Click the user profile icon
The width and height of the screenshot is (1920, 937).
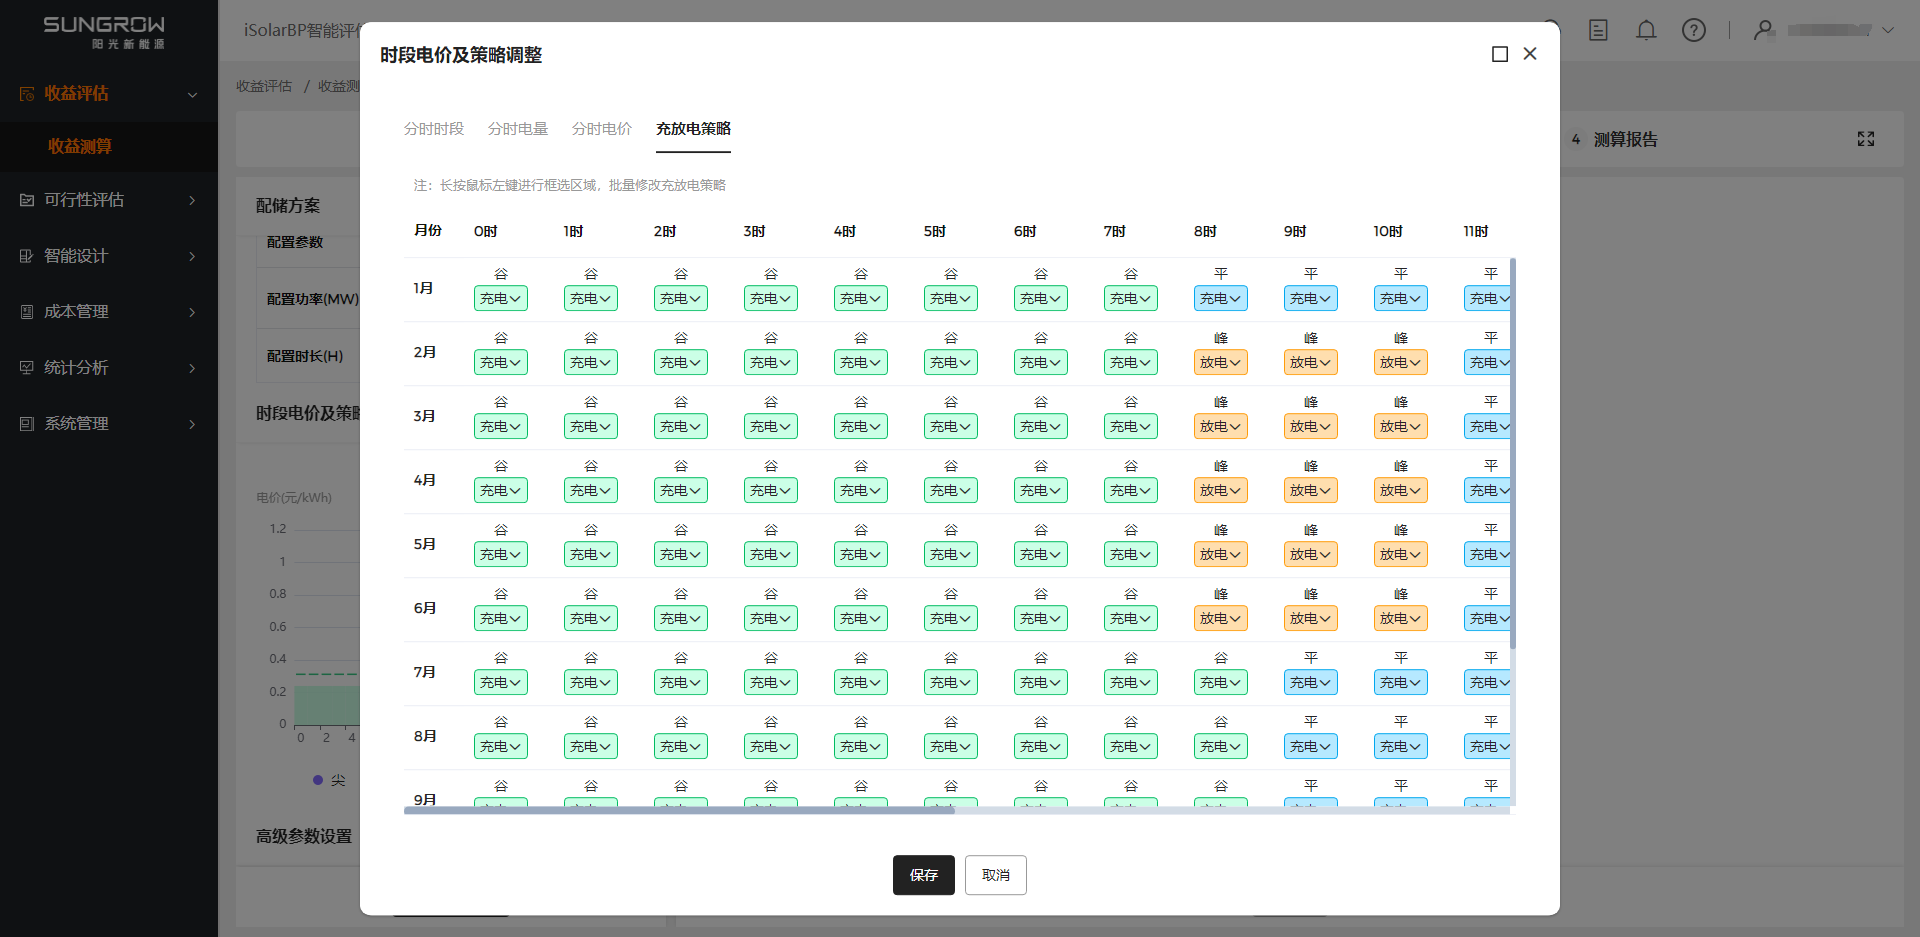click(1763, 30)
